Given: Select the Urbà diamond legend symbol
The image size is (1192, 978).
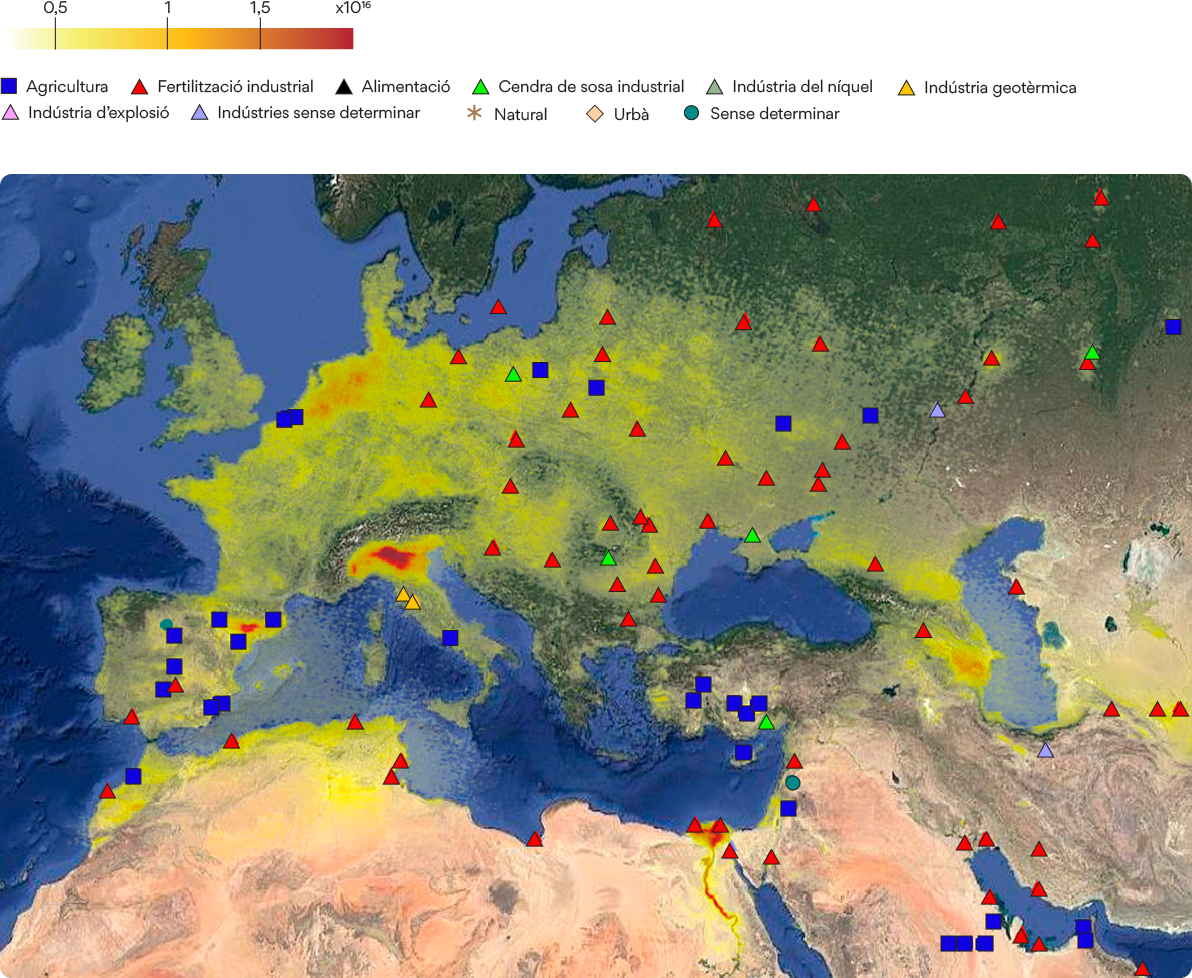Looking at the screenshot, I should click(x=595, y=114).
